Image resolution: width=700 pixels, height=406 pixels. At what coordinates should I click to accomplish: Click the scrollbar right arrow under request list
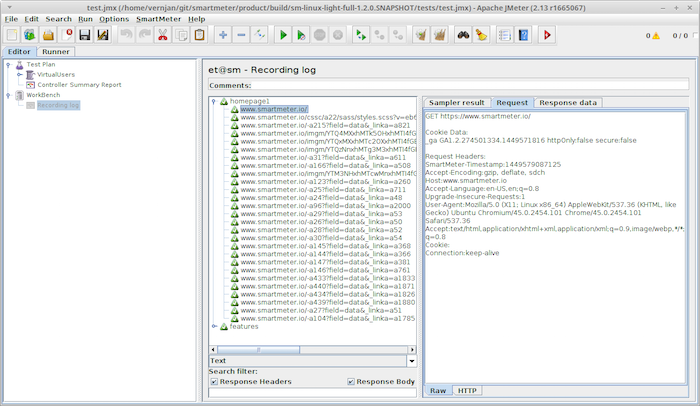(412, 350)
